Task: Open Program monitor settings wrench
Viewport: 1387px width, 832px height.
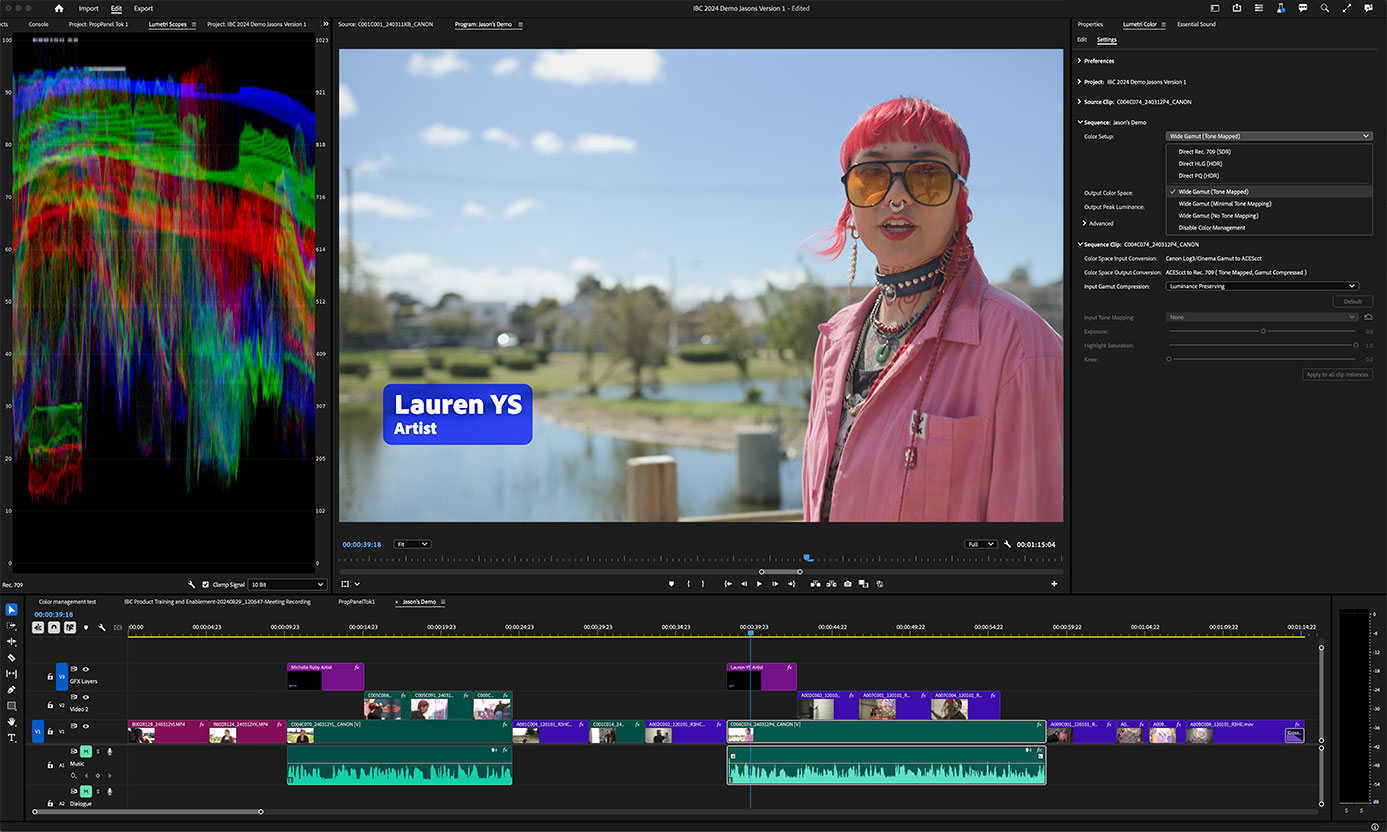Action: 1007,544
